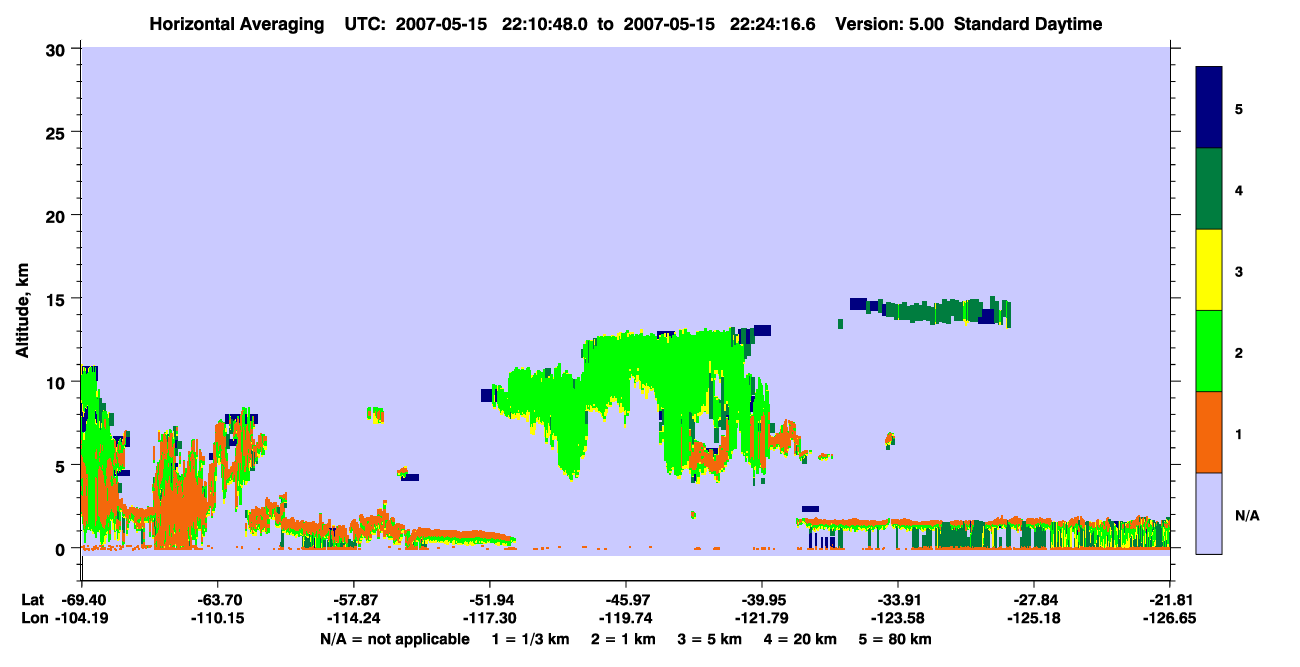Click the 'Standard Daytime' text
The height and width of the screenshot is (667, 1300).
point(1028,24)
